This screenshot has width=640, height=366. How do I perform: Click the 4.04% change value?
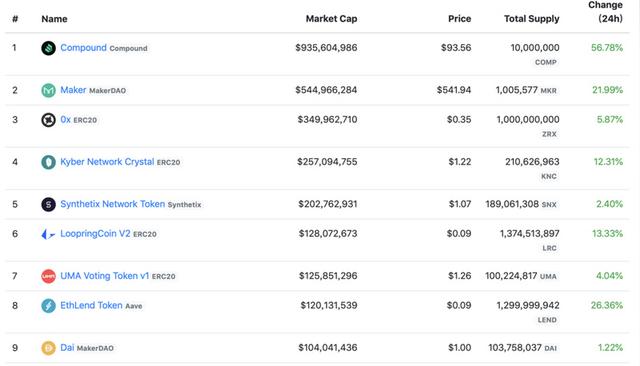pyautogui.click(x=609, y=276)
